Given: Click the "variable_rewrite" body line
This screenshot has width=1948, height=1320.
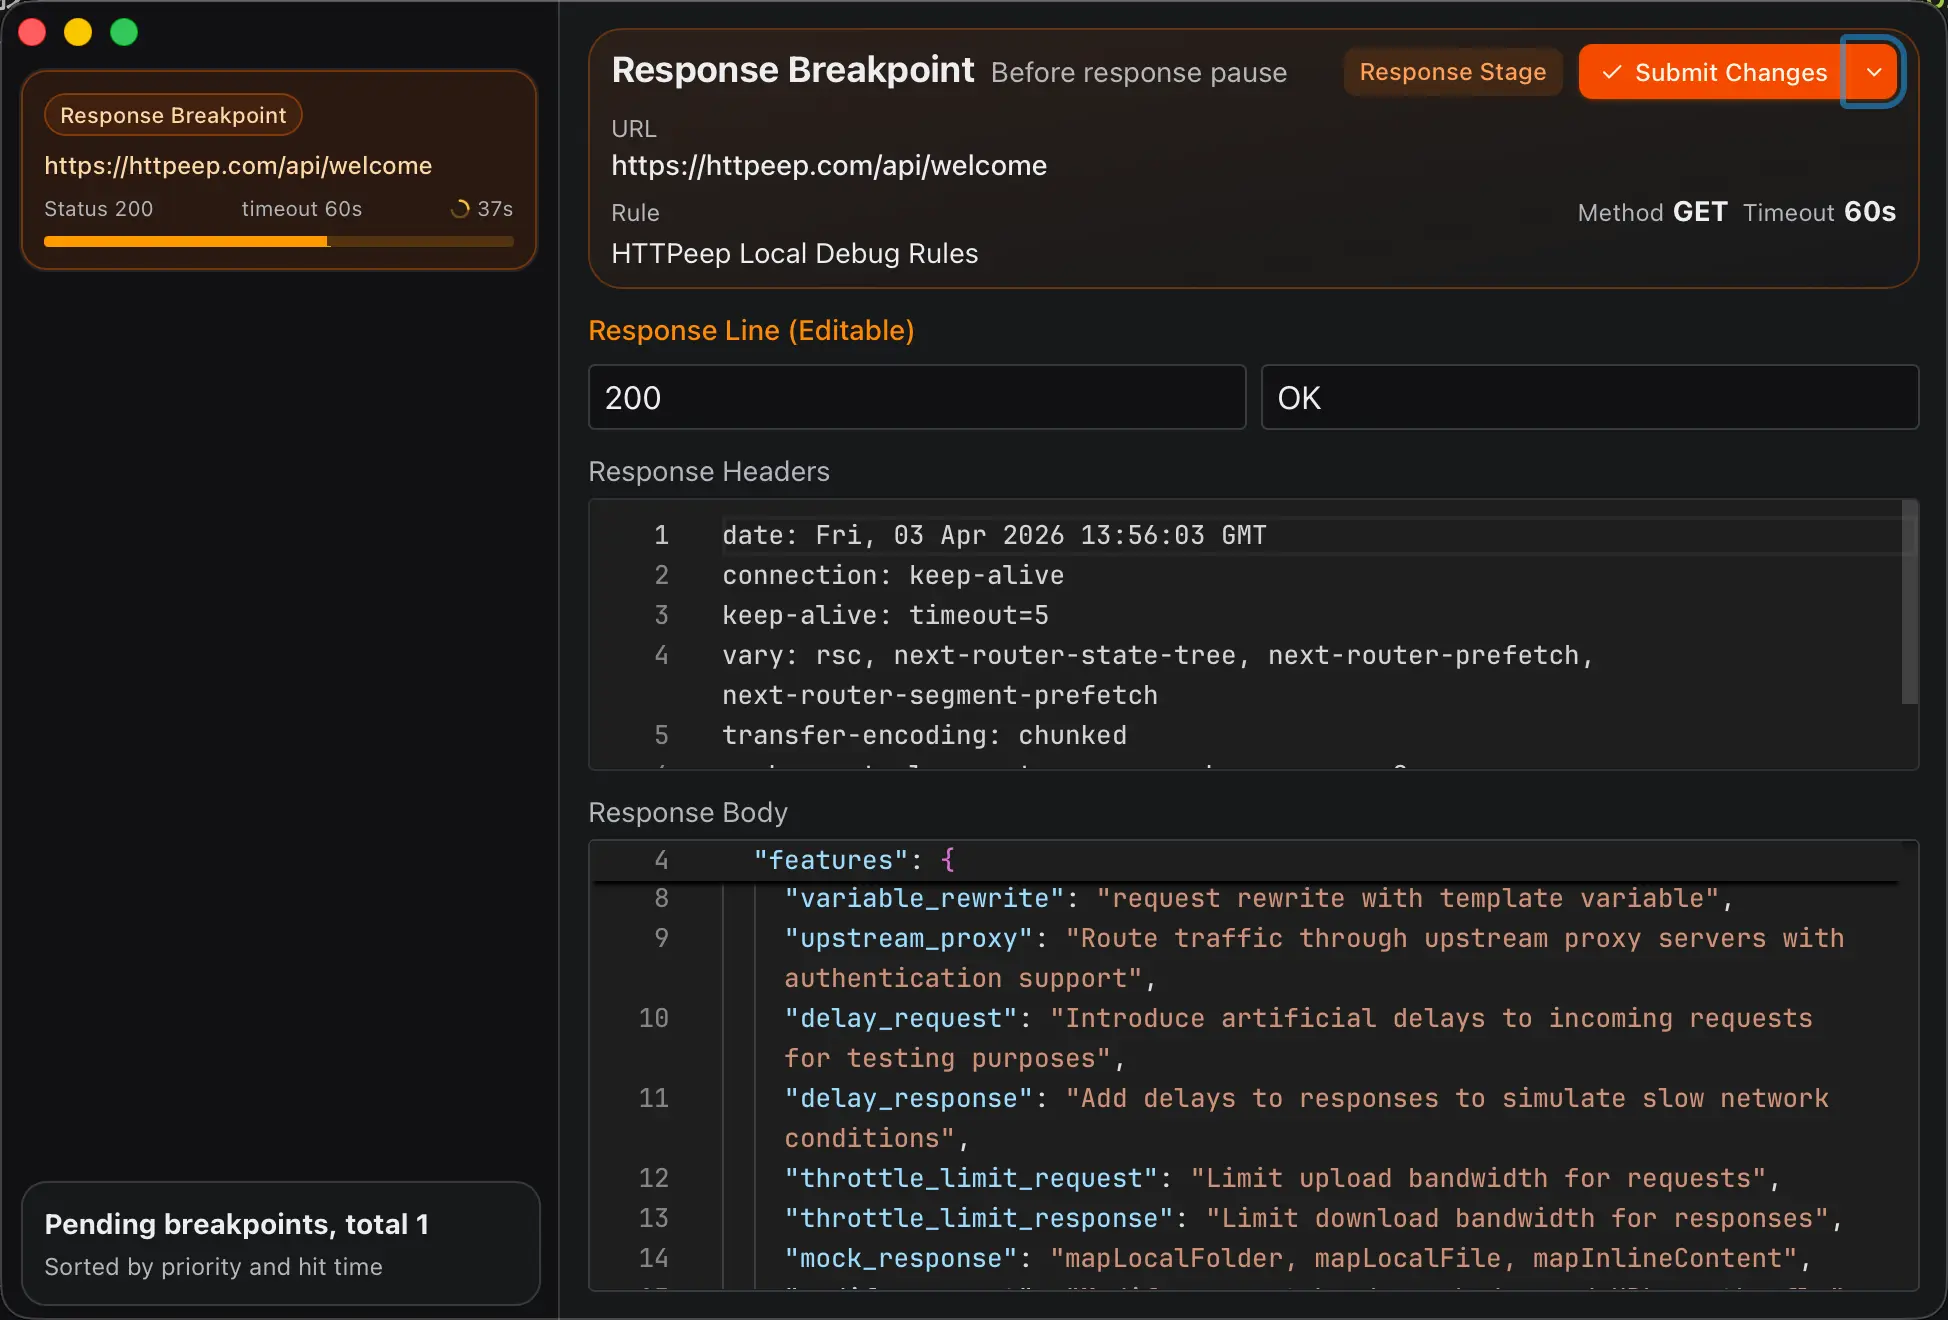Looking at the screenshot, I should pyautogui.click(x=1258, y=898).
